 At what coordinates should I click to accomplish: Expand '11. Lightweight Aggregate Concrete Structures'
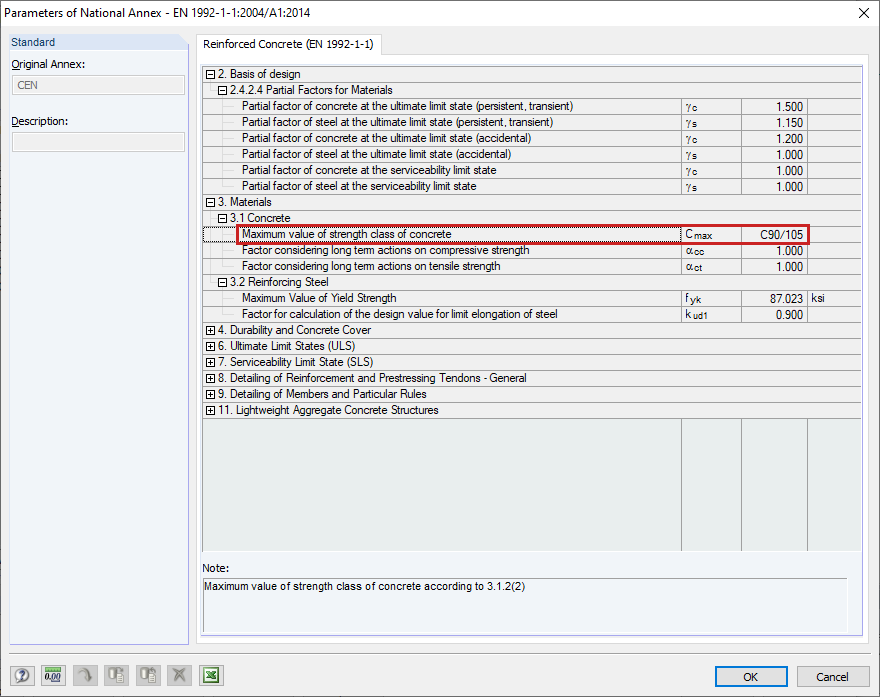pos(210,410)
